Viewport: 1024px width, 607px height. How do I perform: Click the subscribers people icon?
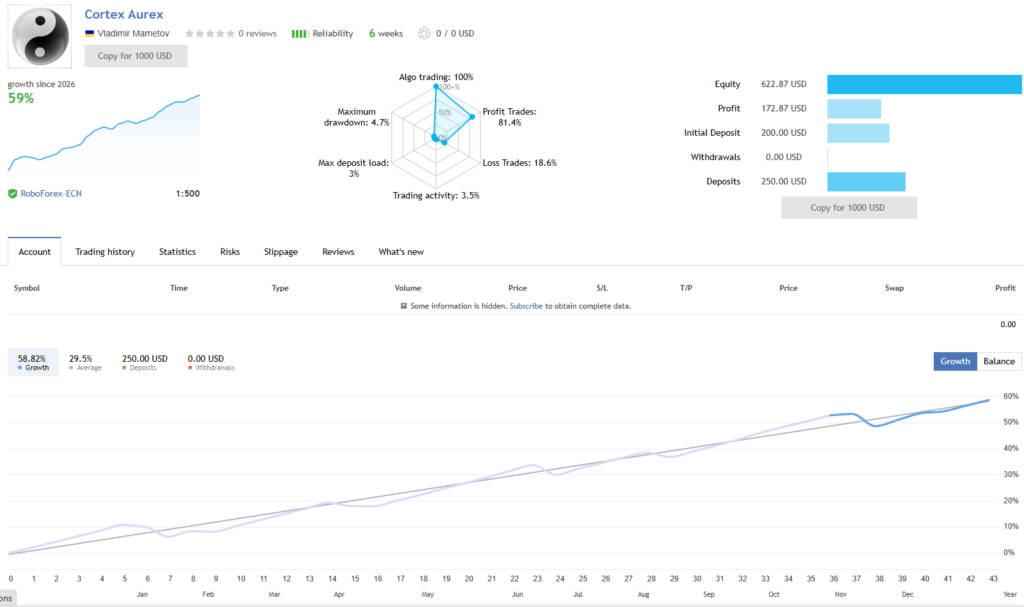pos(424,33)
